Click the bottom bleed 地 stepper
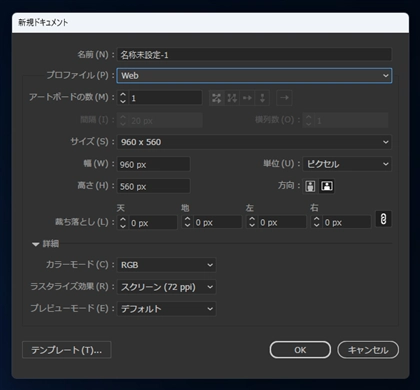Image resolution: width=420 pixels, height=390 pixels. pyautogui.click(x=188, y=222)
